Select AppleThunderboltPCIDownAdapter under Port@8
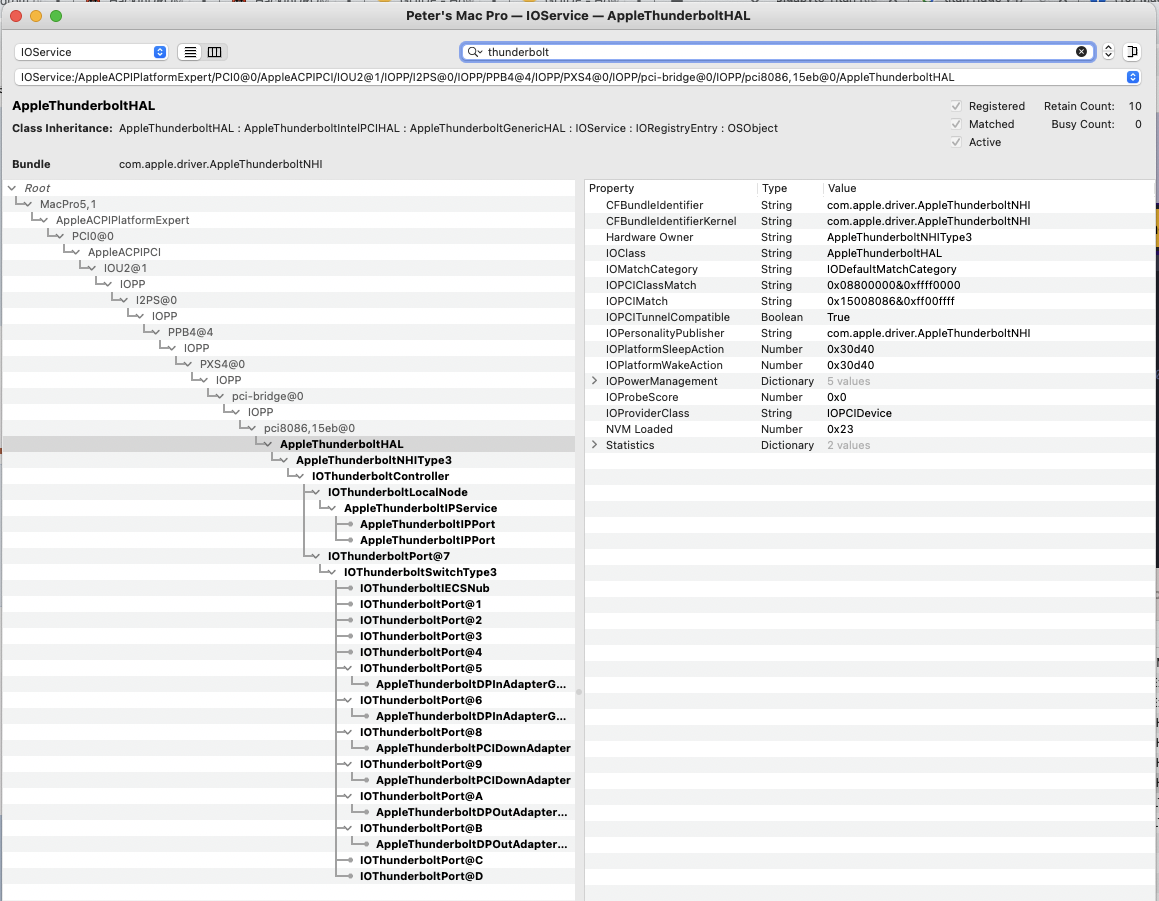 pyautogui.click(x=473, y=748)
